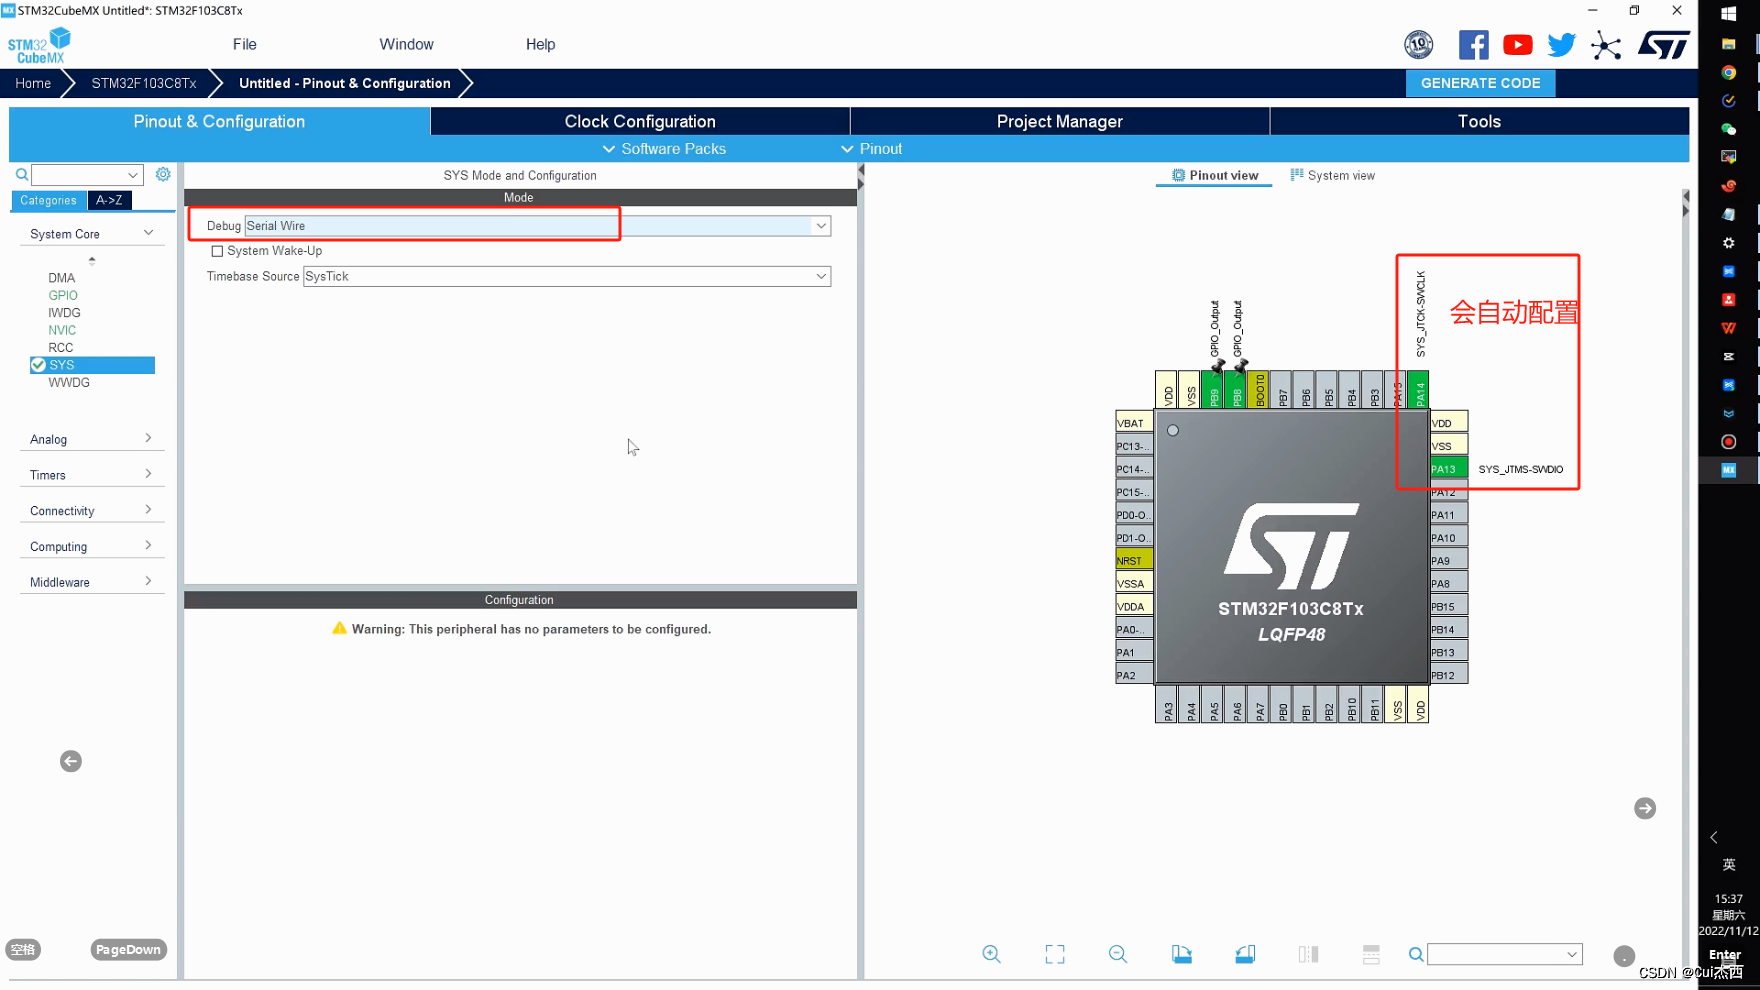Open the pin search combo box dropdown
The width and height of the screenshot is (1760, 990).
tap(1572, 954)
